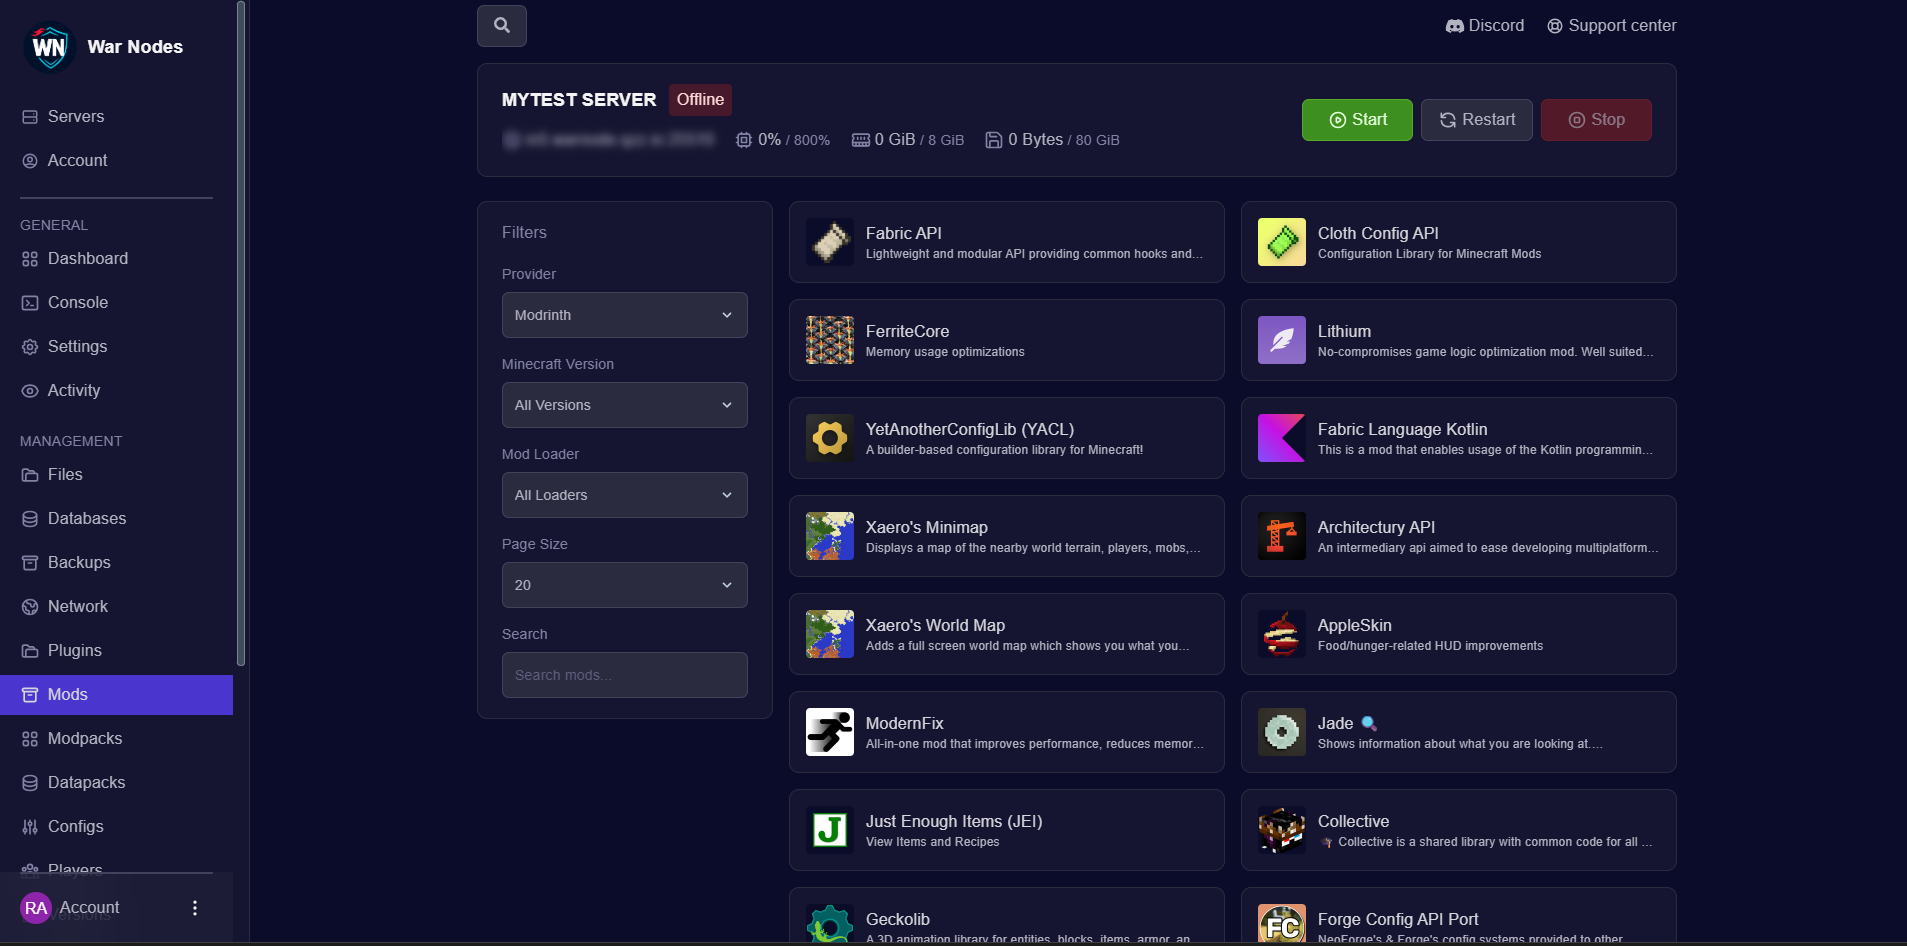1907x946 pixels.
Task: Click the War Nodes logo icon
Action: pyautogui.click(x=49, y=47)
